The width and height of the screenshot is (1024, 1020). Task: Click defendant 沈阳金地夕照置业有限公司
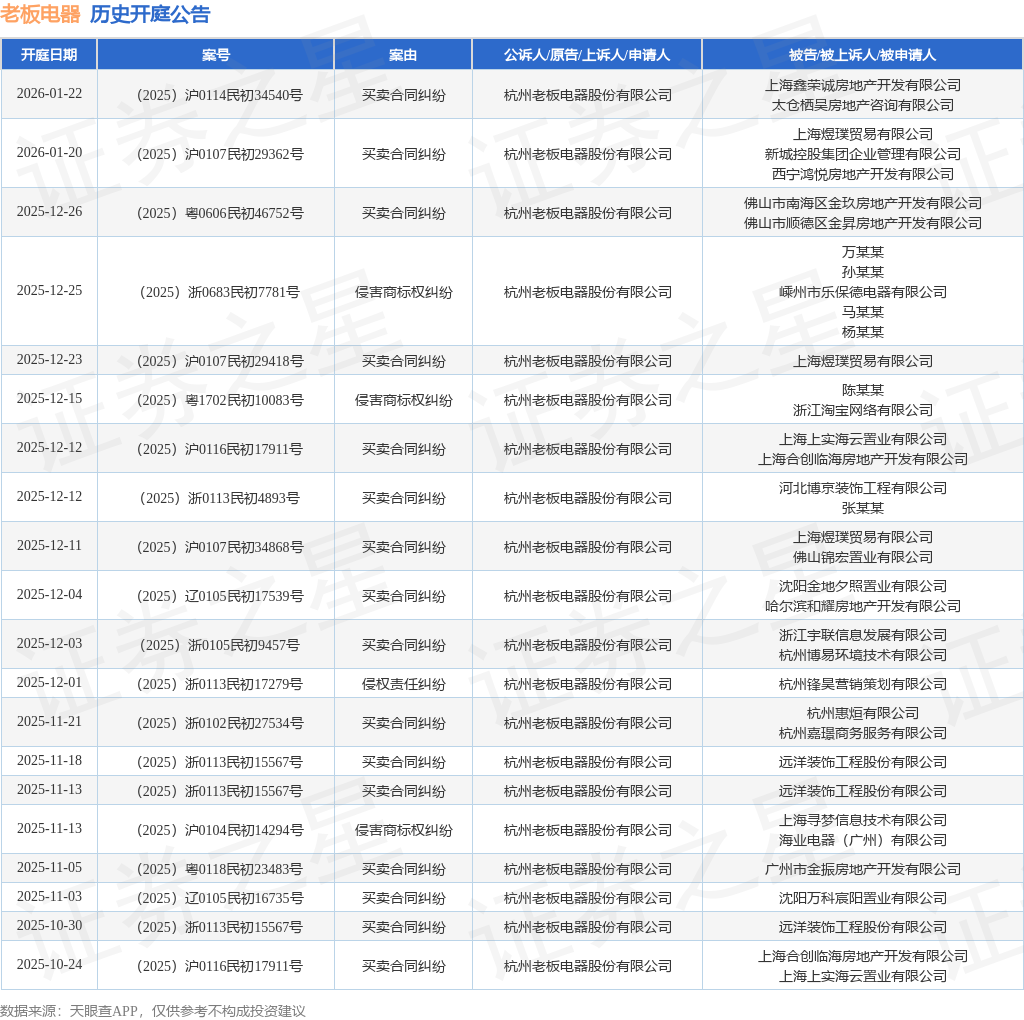863,586
